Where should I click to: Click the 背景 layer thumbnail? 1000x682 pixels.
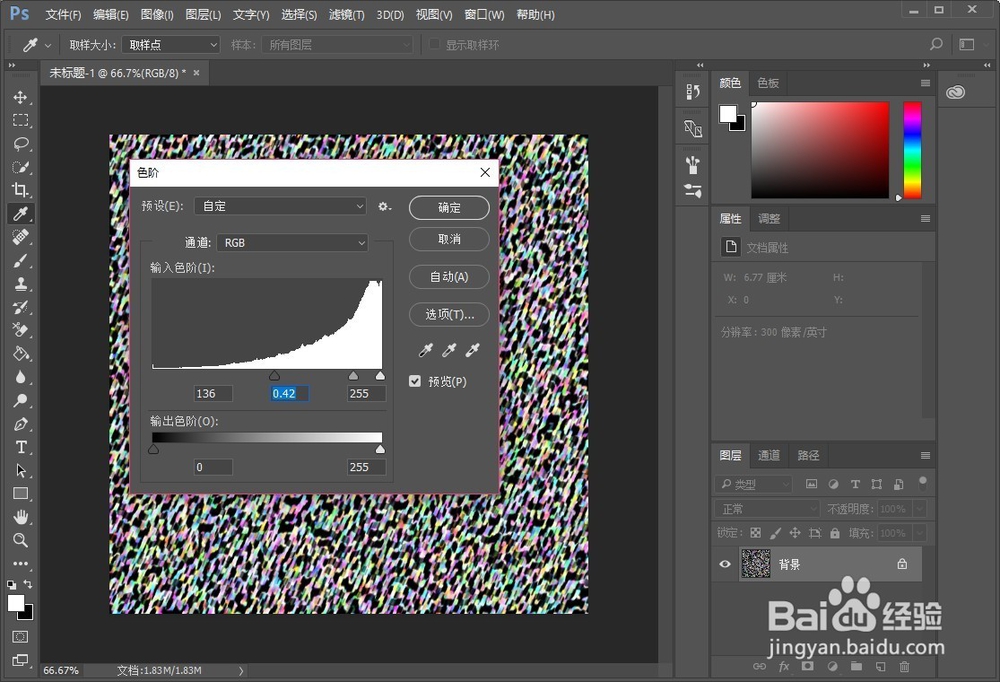coord(756,564)
